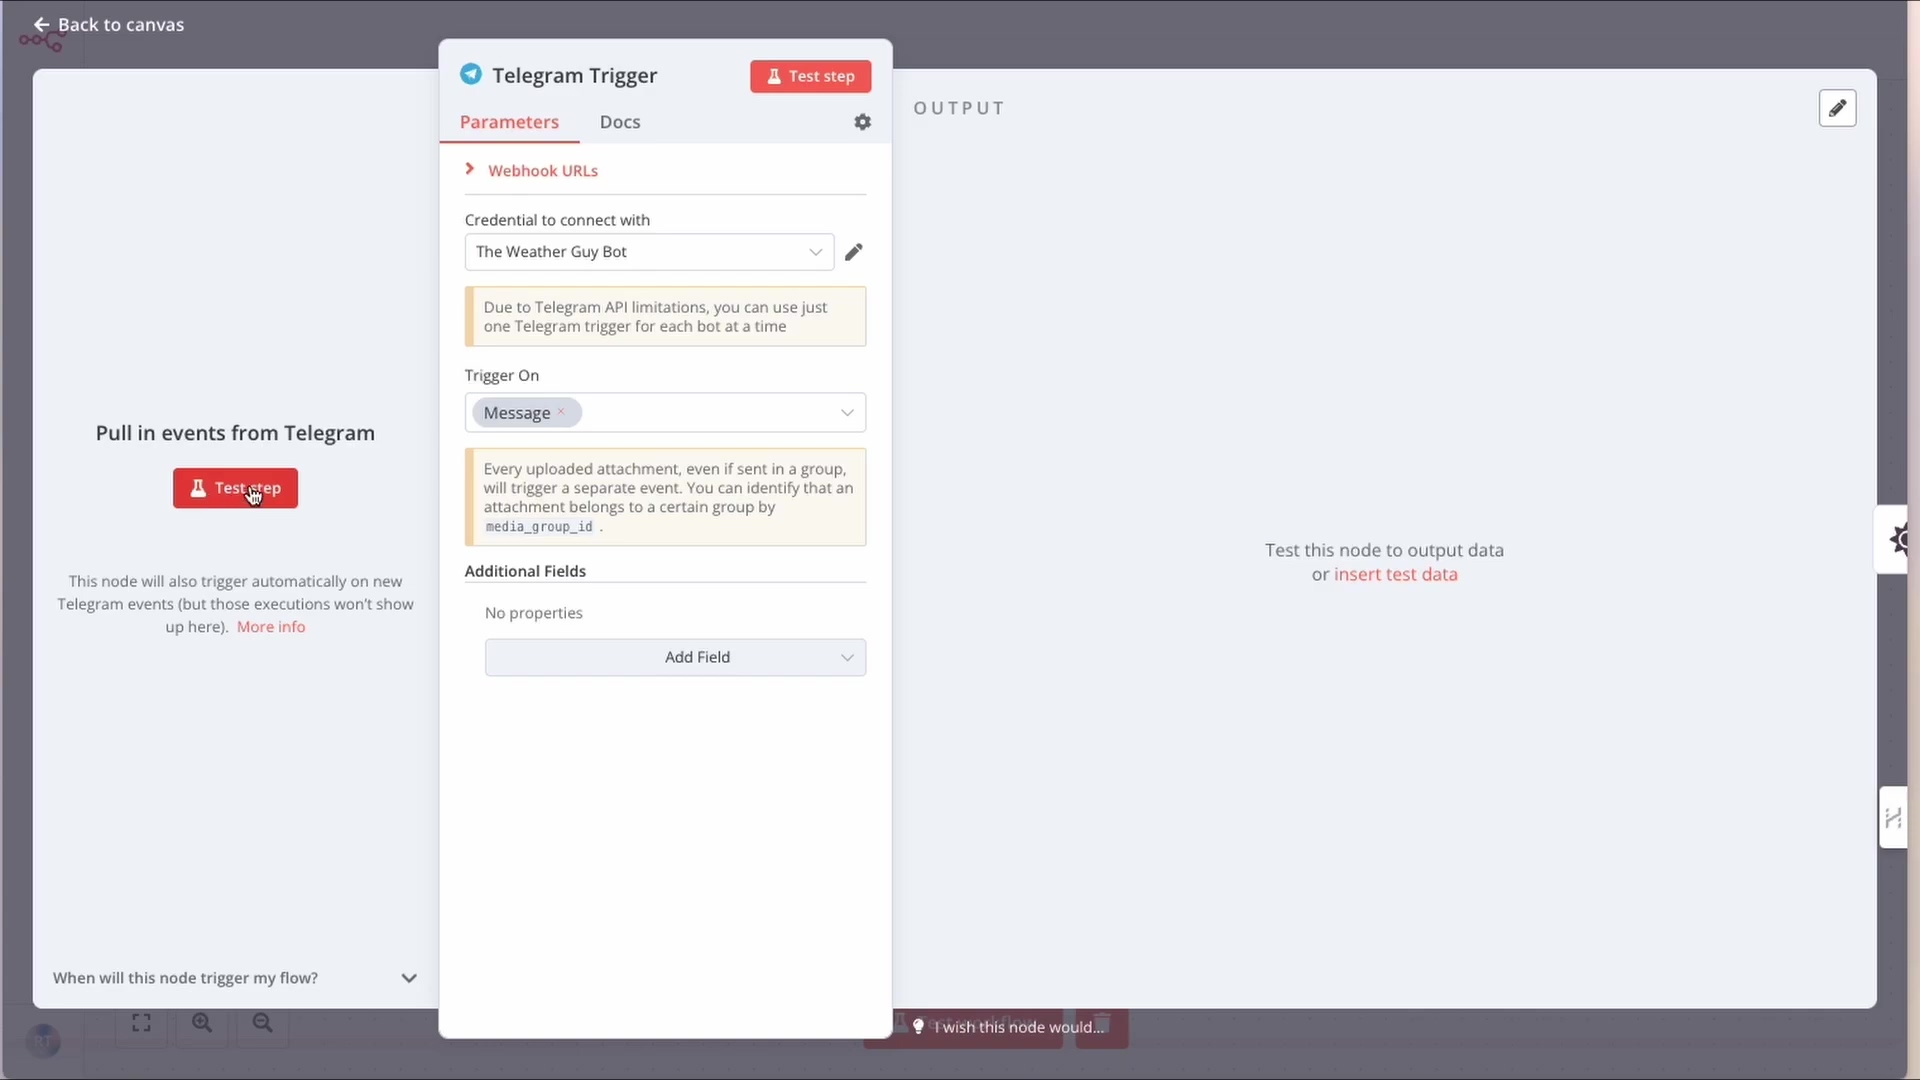
Task: Open the Trigger On dropdown
Action: 846,413
